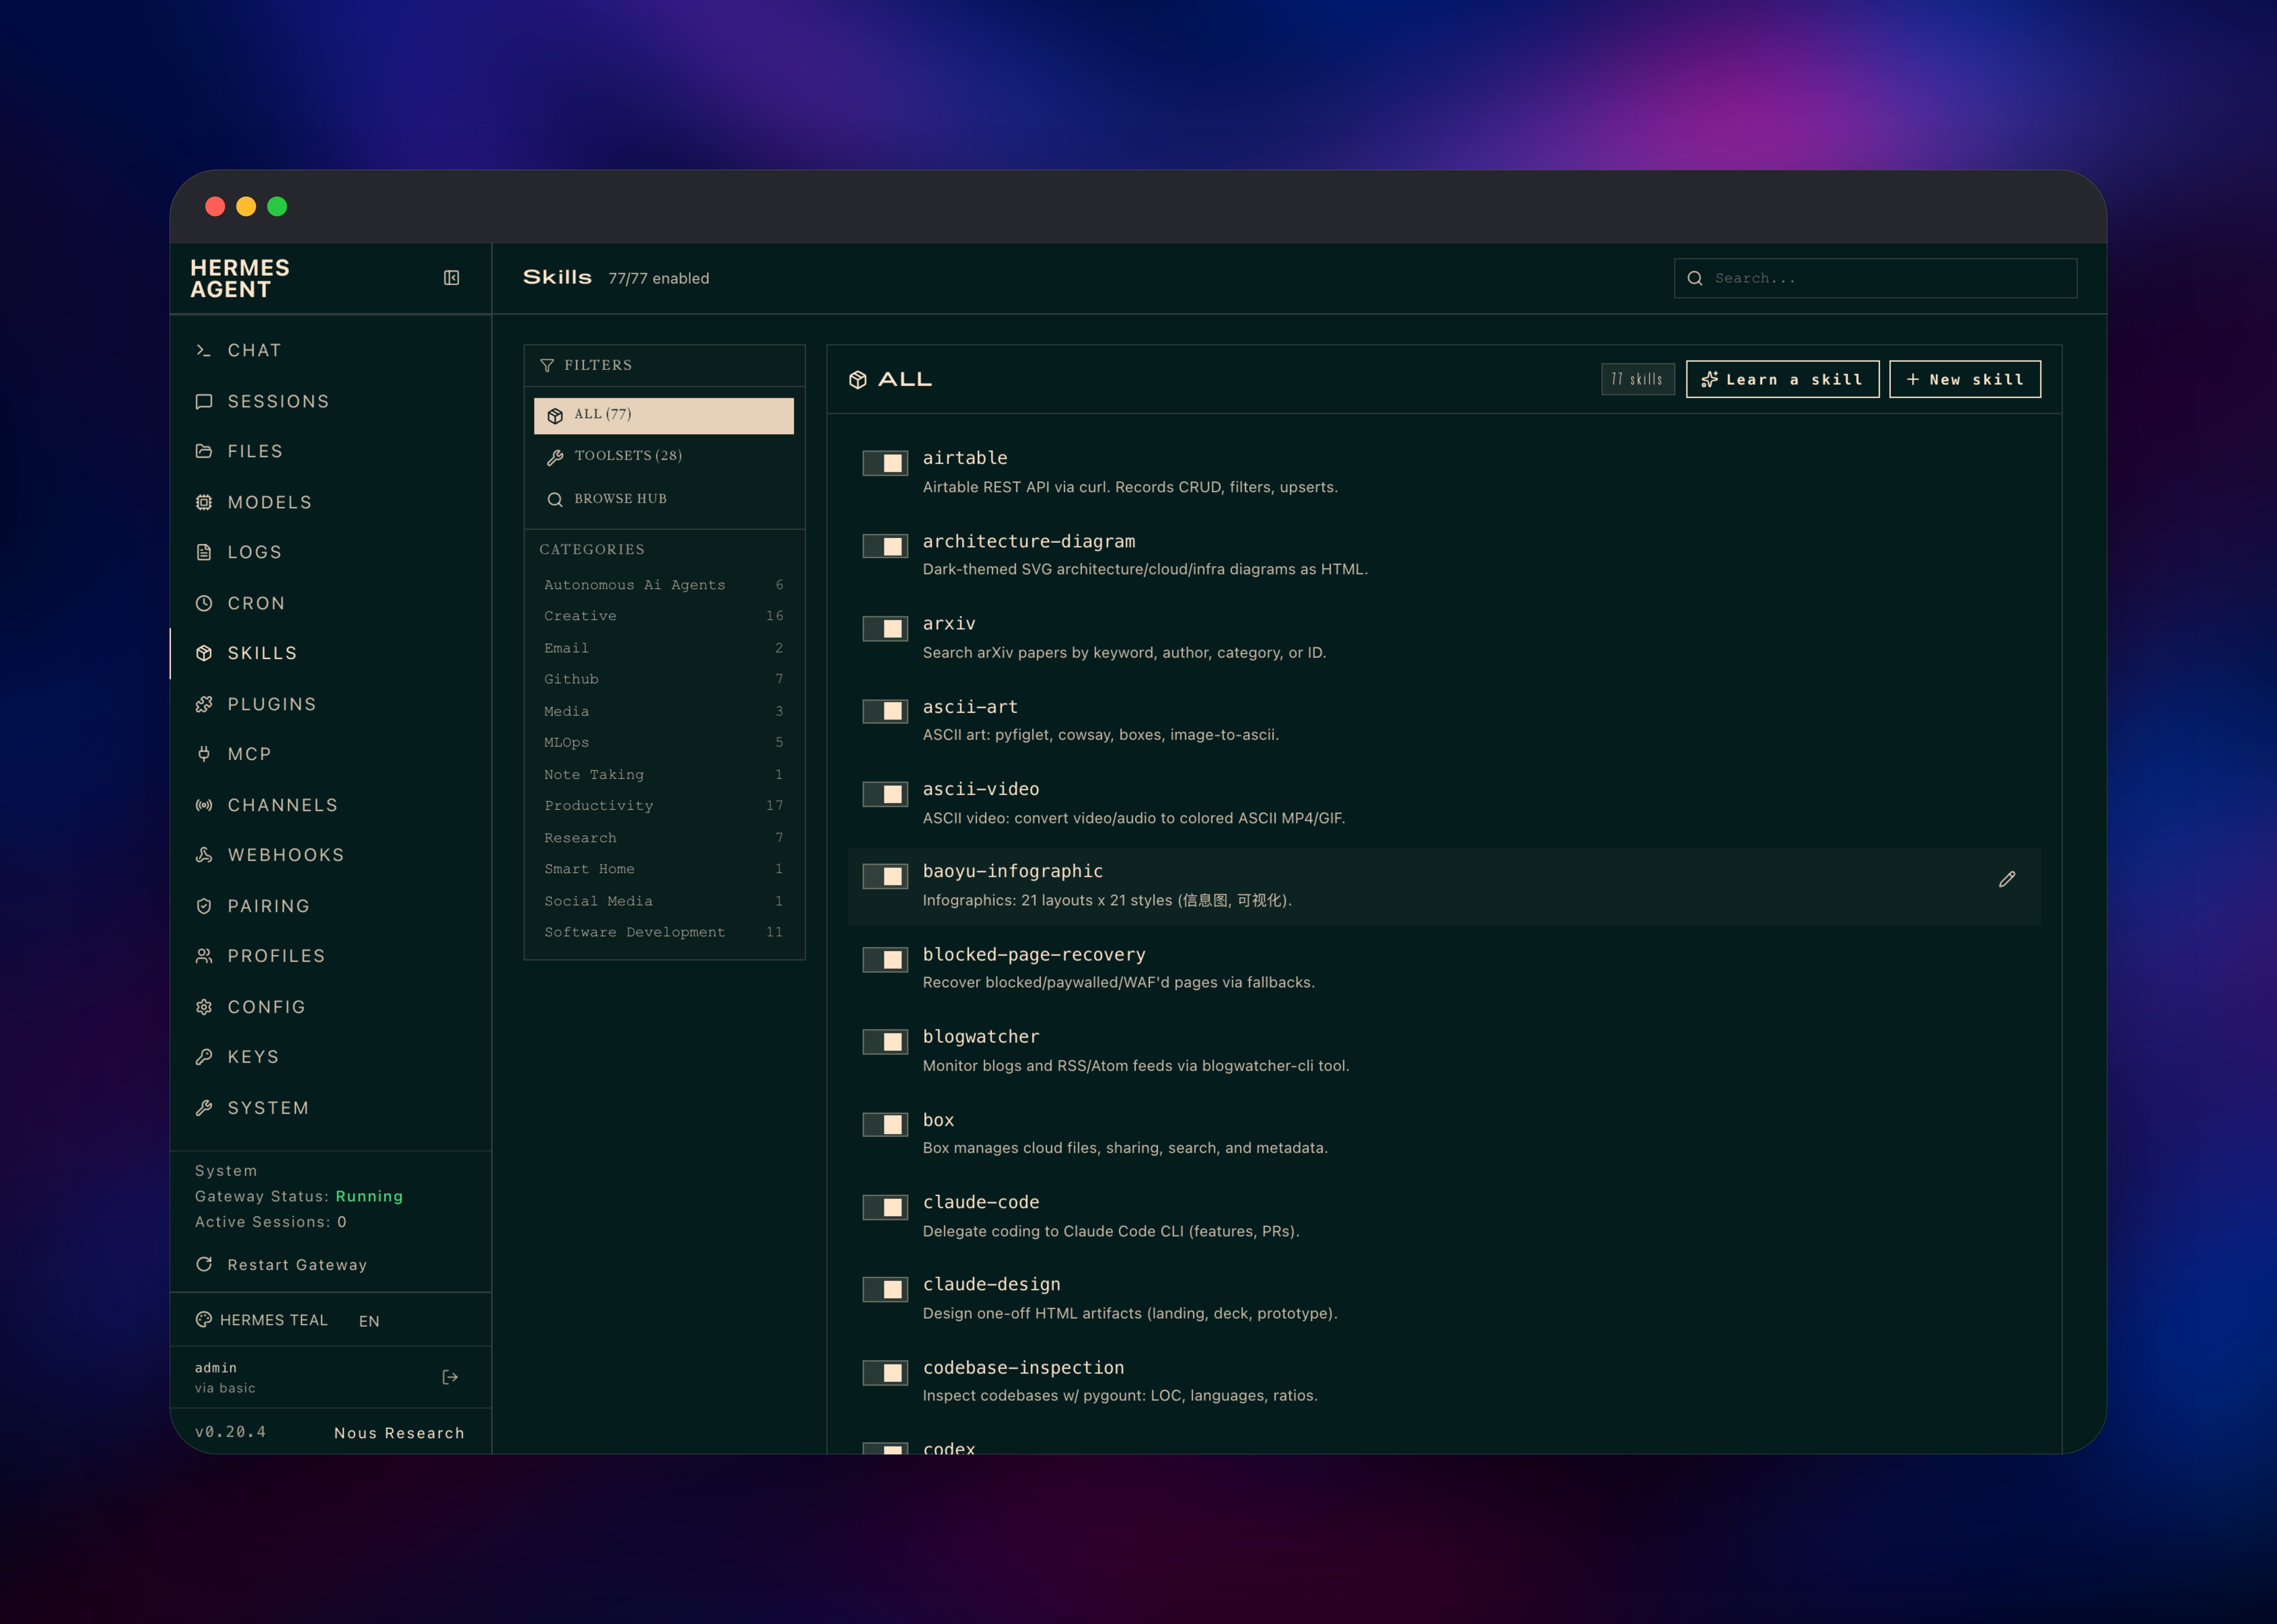Filter by Email category
Screen dimensions: 2277x1624
click(x=664, y=648)
